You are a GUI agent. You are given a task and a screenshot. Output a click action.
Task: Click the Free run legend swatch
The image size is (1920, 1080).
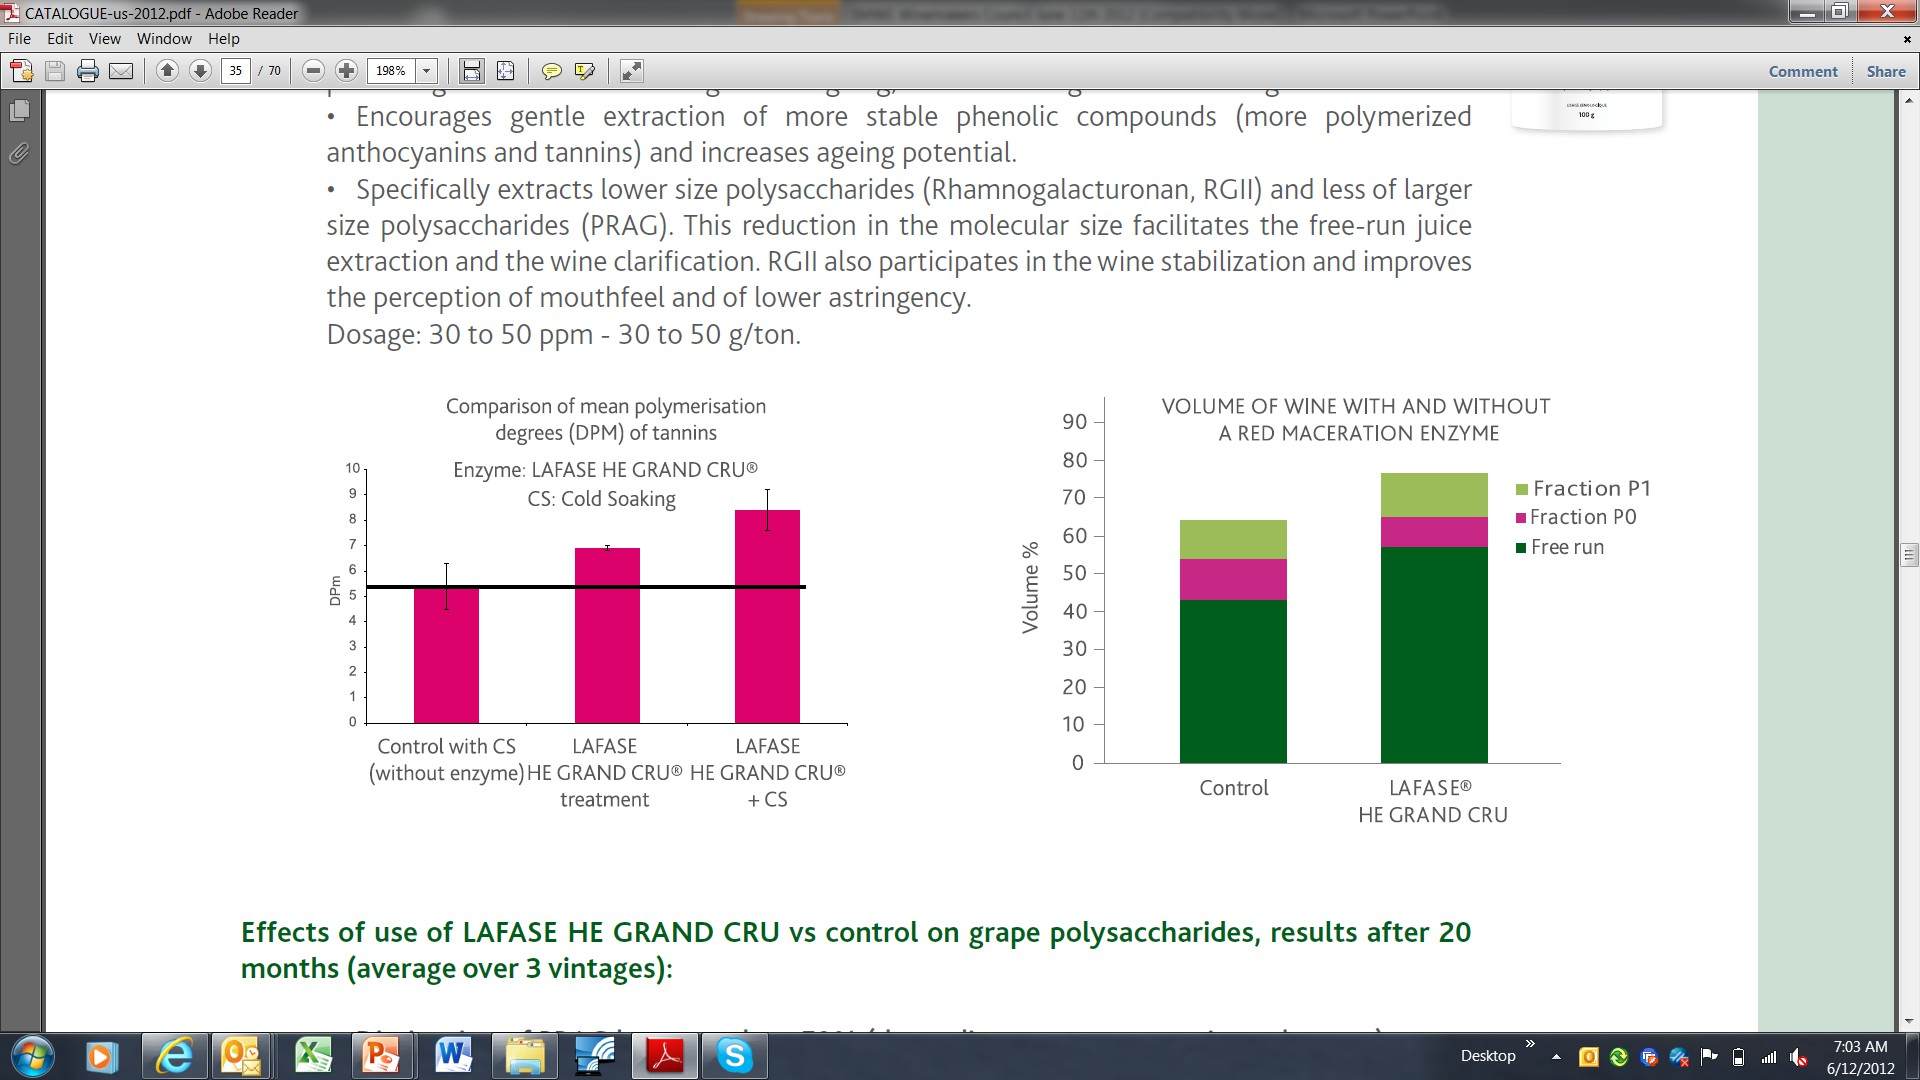pyautogui.click(x=1522, y=548)
